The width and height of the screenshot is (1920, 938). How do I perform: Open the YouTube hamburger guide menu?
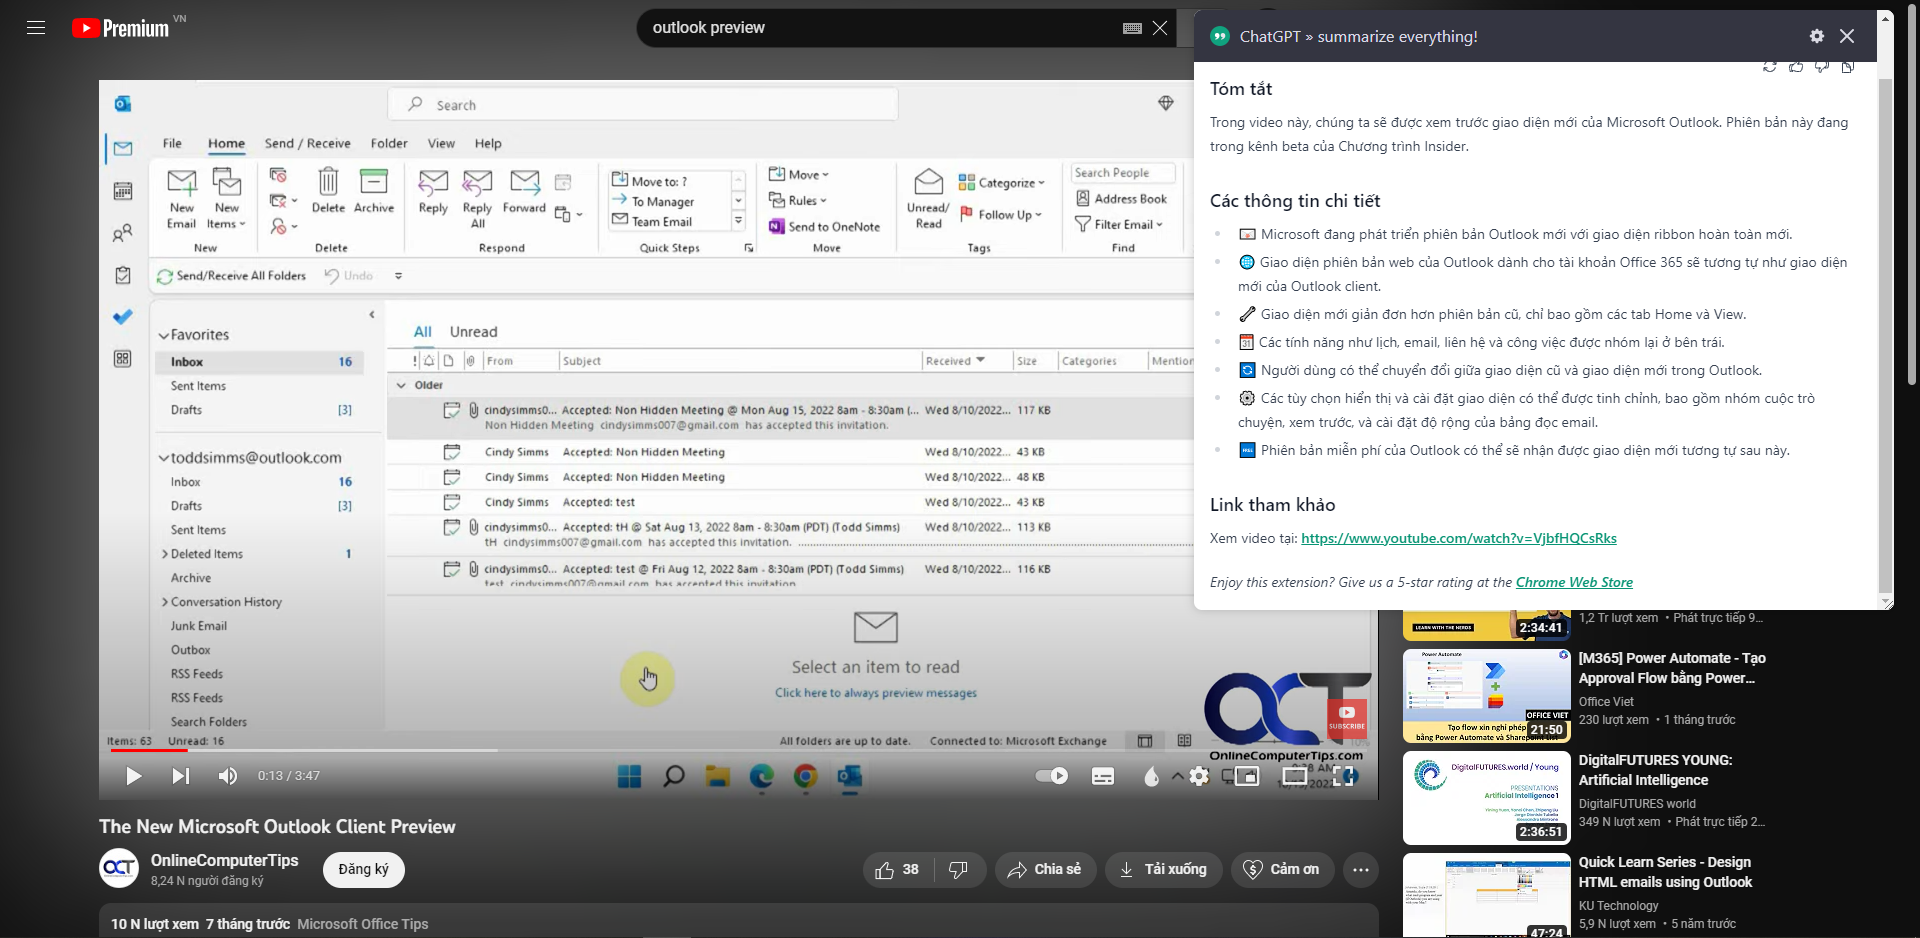pyautogui.click(x=36, y=28)
